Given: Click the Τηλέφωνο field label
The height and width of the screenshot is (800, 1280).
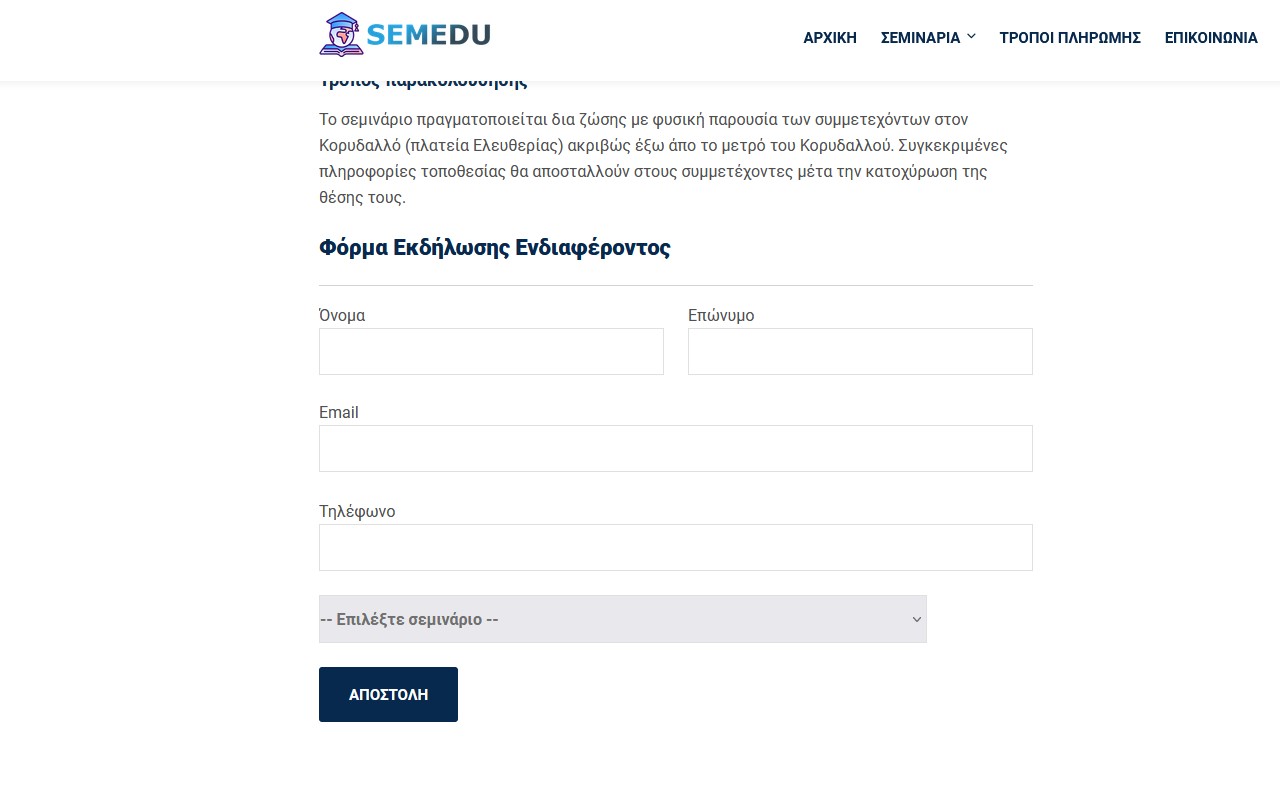Looking at the screenshot, I should point(357,512).
